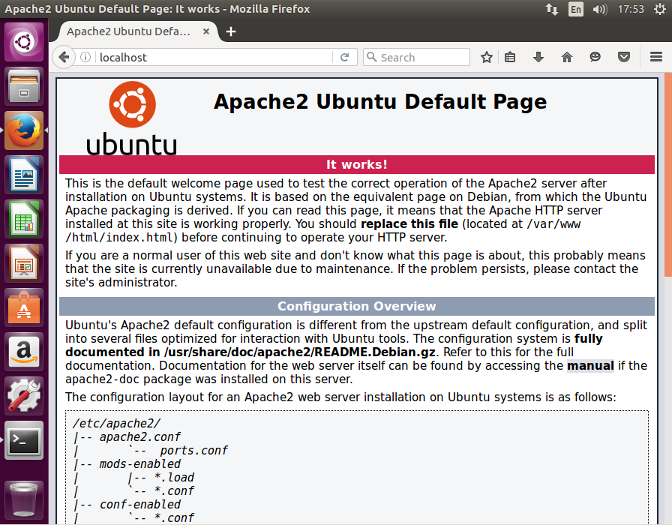
Task: Save page to Pocket icon
Action: coord(624,57)
